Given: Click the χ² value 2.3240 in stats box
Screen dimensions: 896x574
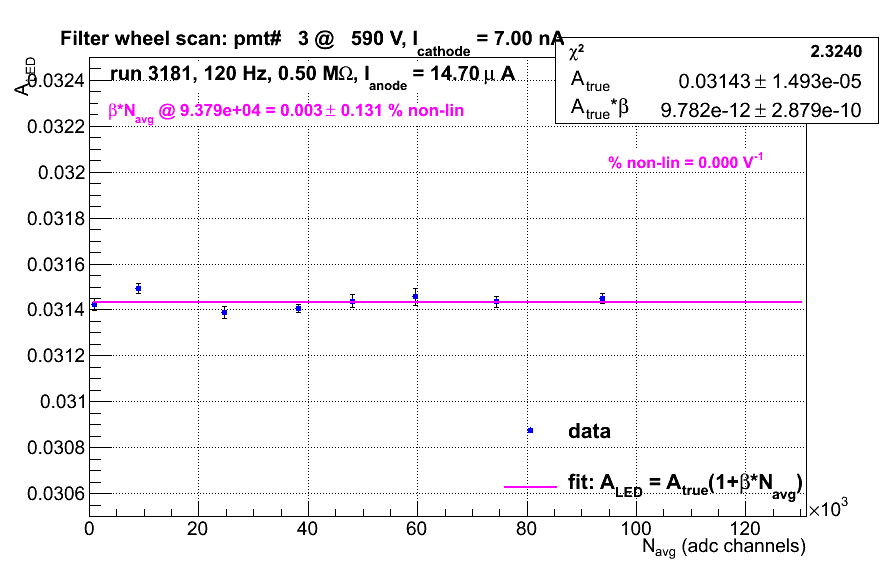Looking at the screenshot, I should pos(835,51).
